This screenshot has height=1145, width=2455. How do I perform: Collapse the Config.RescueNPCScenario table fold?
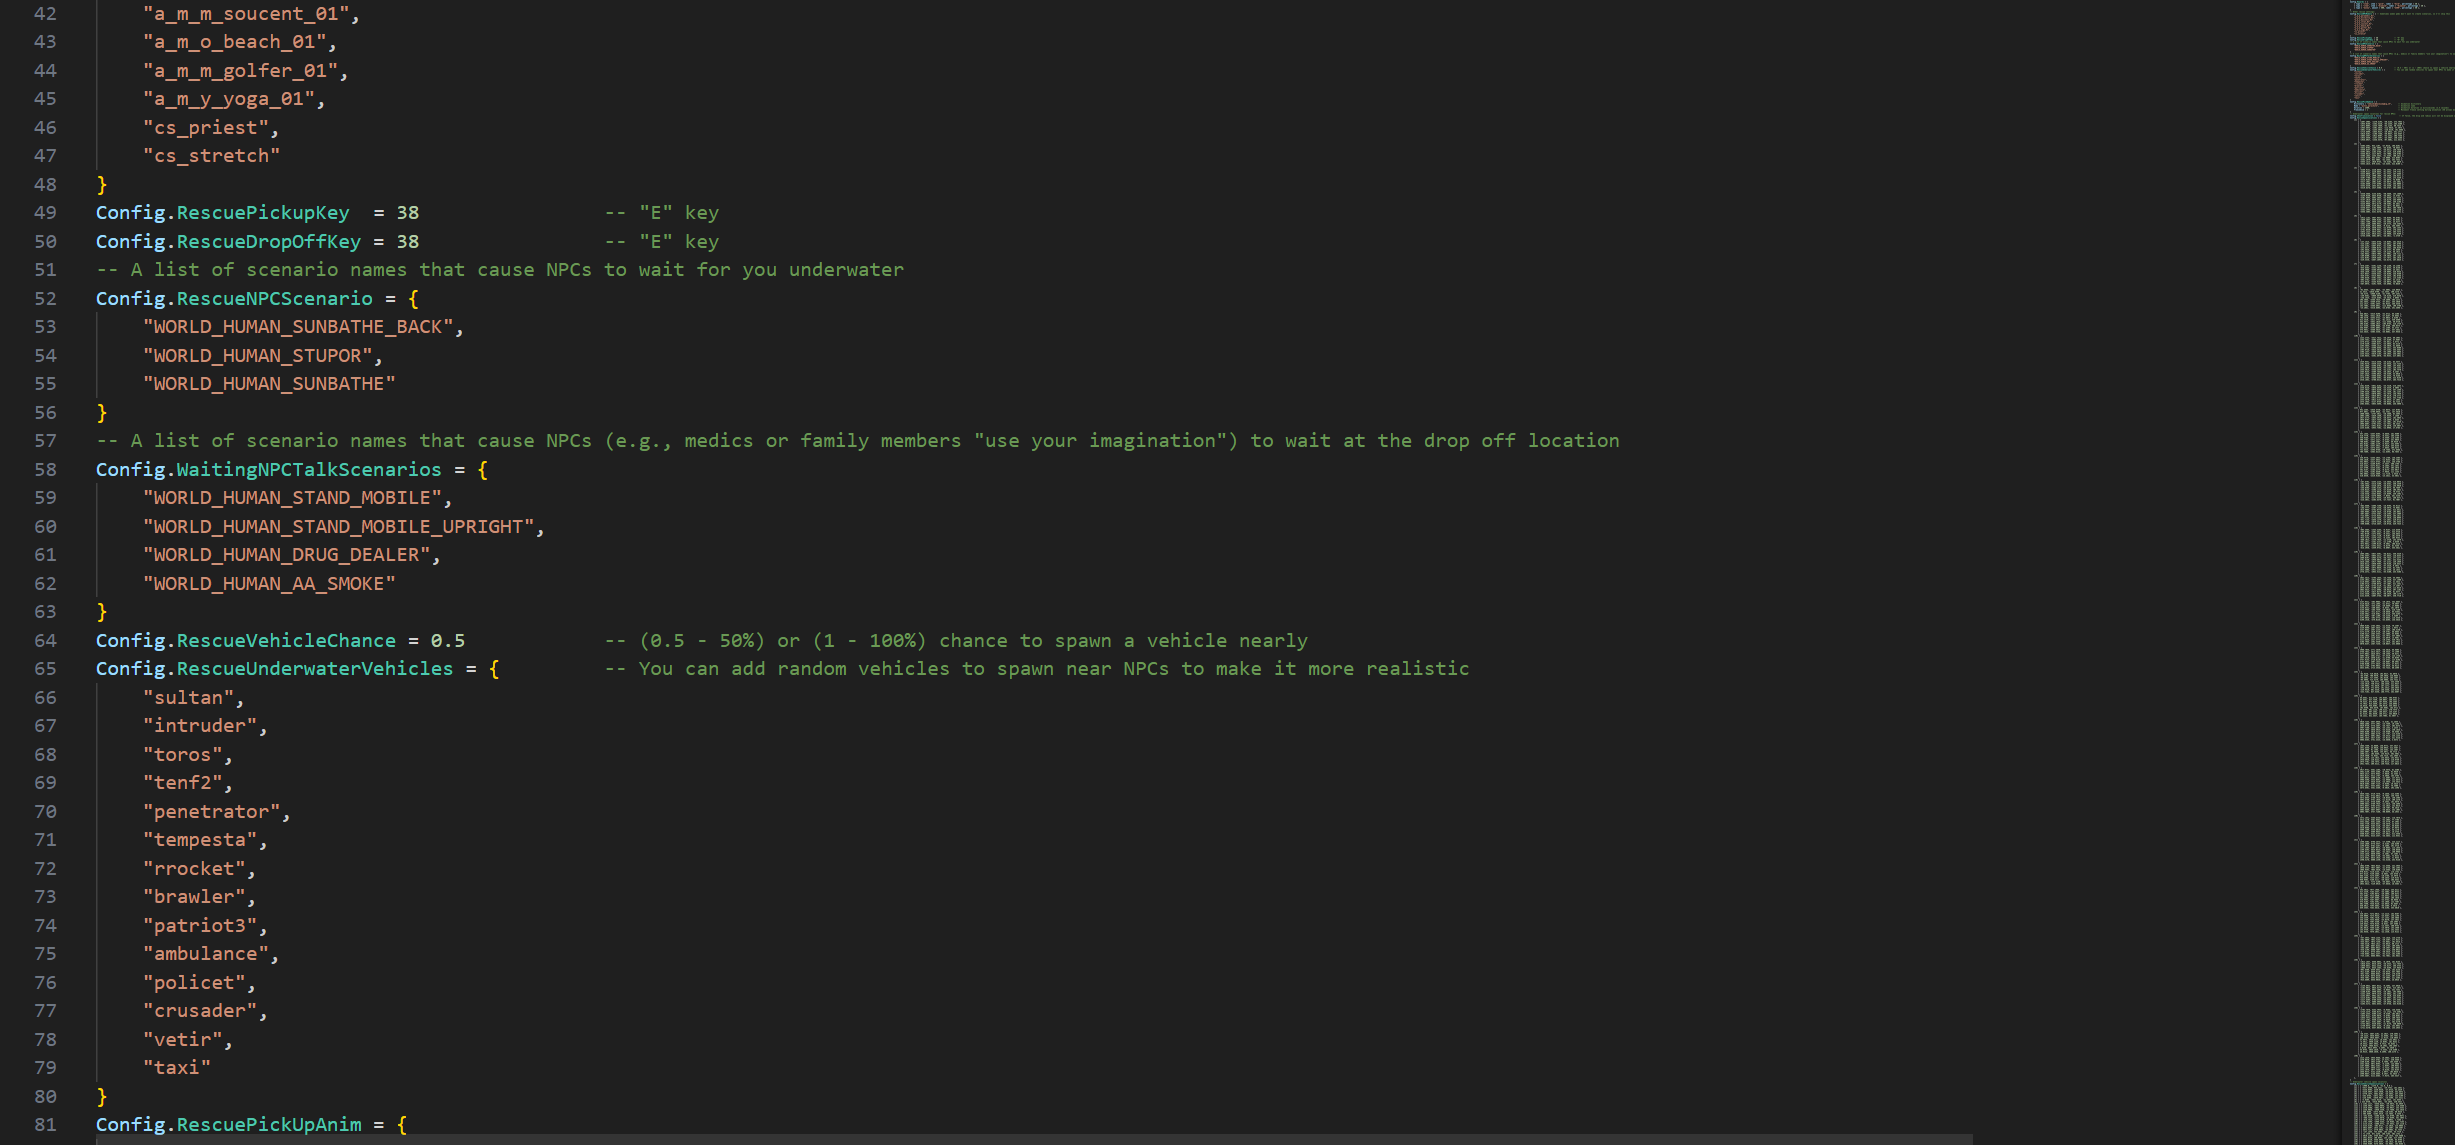click(78, 299)
